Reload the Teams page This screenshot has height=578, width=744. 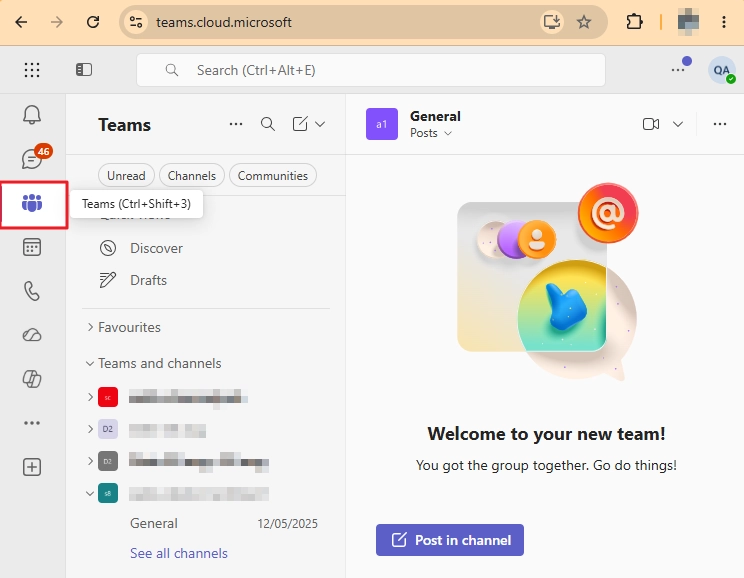click(x=93, y=22)
